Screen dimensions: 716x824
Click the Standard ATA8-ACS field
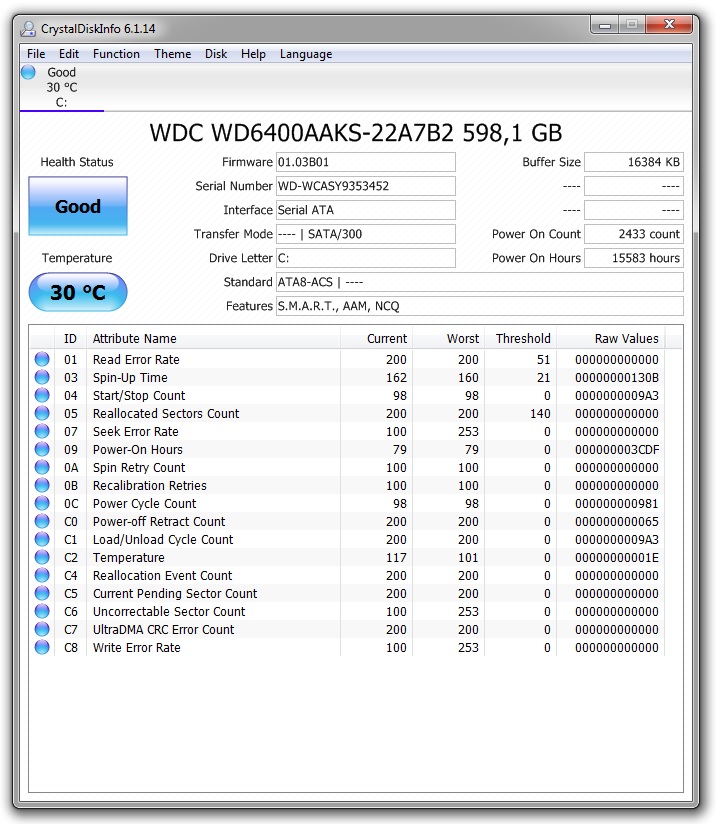click(x=479, y=282)
